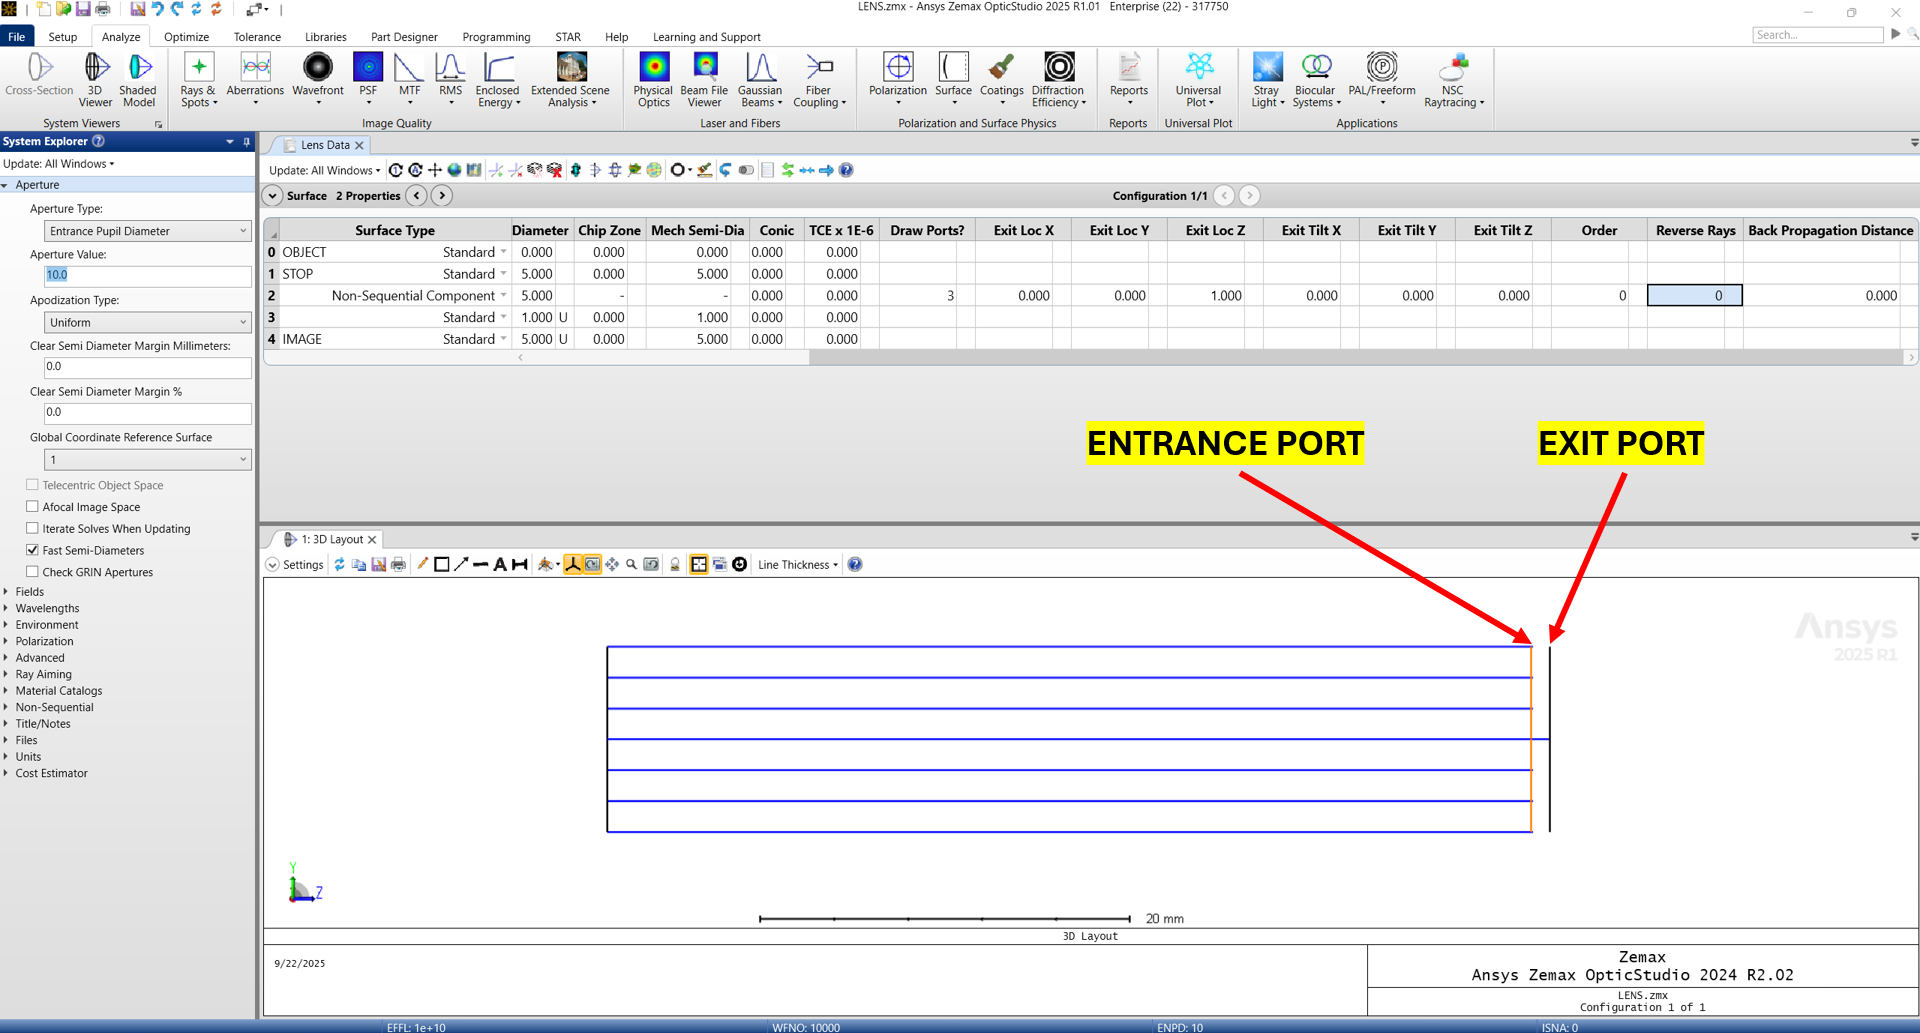
Task: Click the Aperture Value input field
Action: tap(147, 275)
